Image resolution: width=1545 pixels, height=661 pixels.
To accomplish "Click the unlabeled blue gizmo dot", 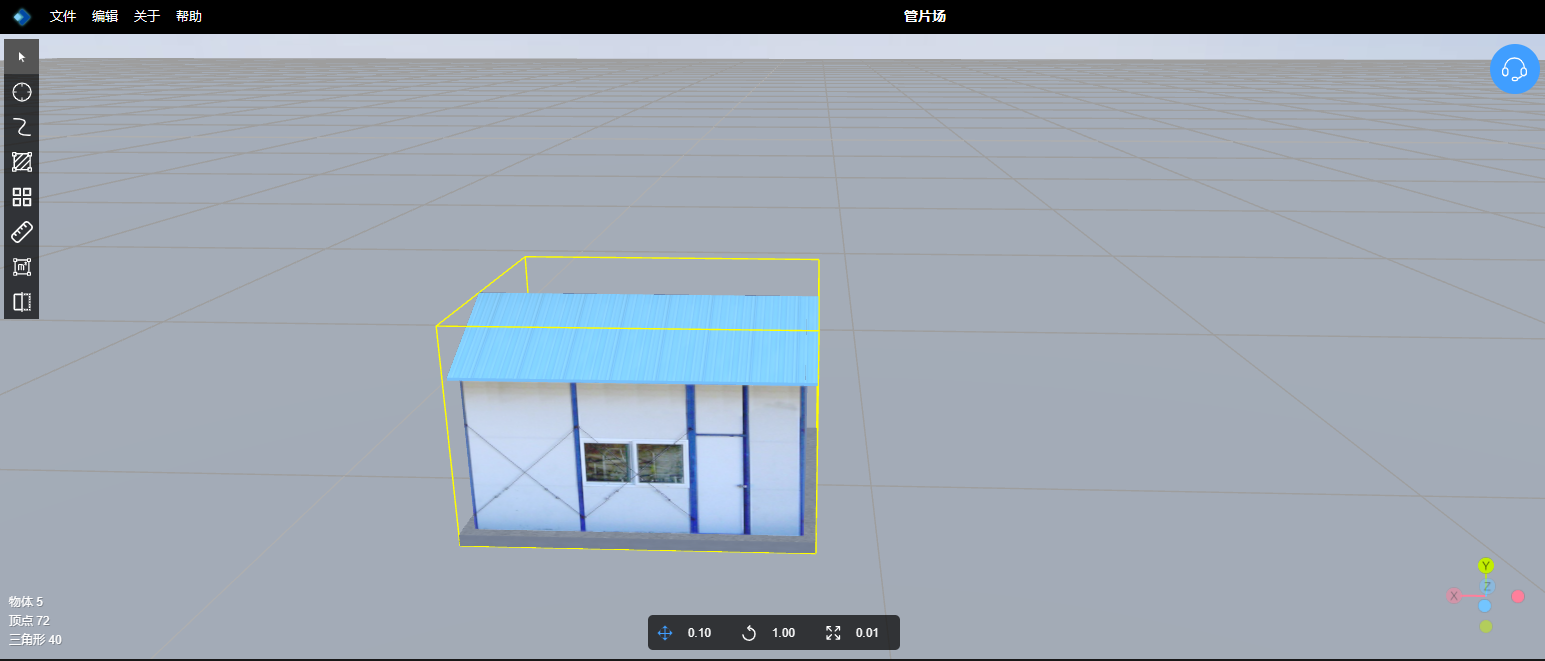I will (1485, 606).
